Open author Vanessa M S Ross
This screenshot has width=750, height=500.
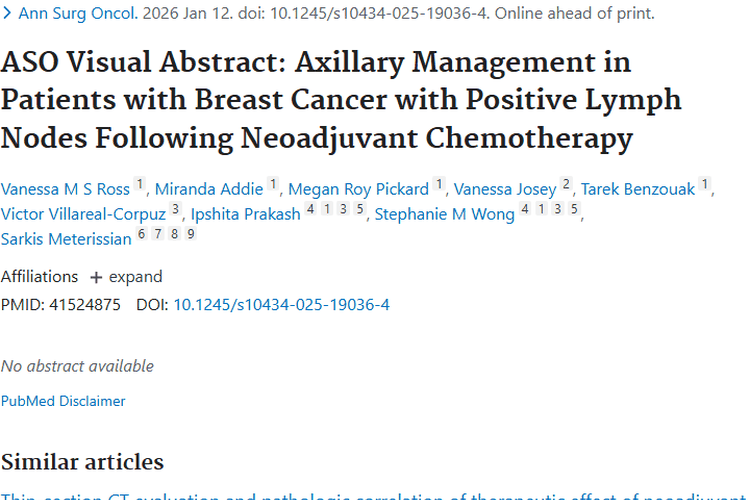[66, 189]
